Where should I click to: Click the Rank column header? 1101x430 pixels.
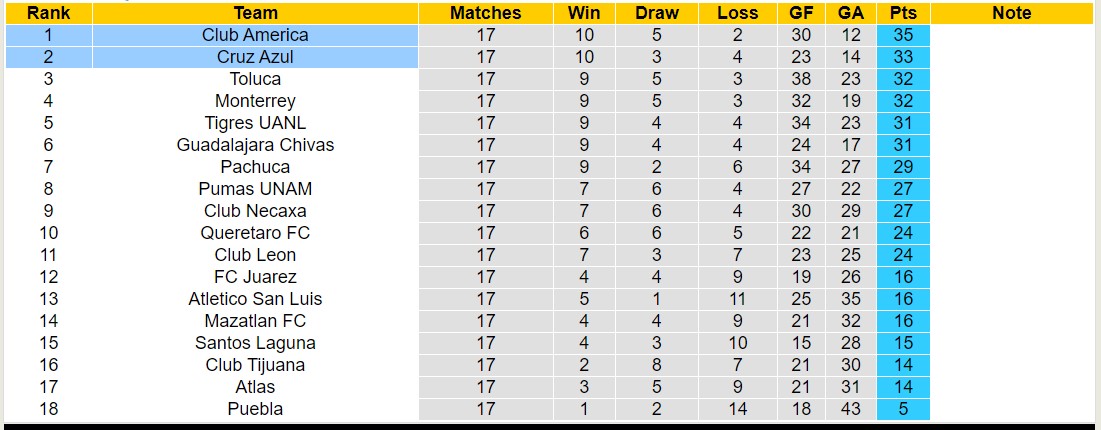pyautogui.click(x=48, y=13)
